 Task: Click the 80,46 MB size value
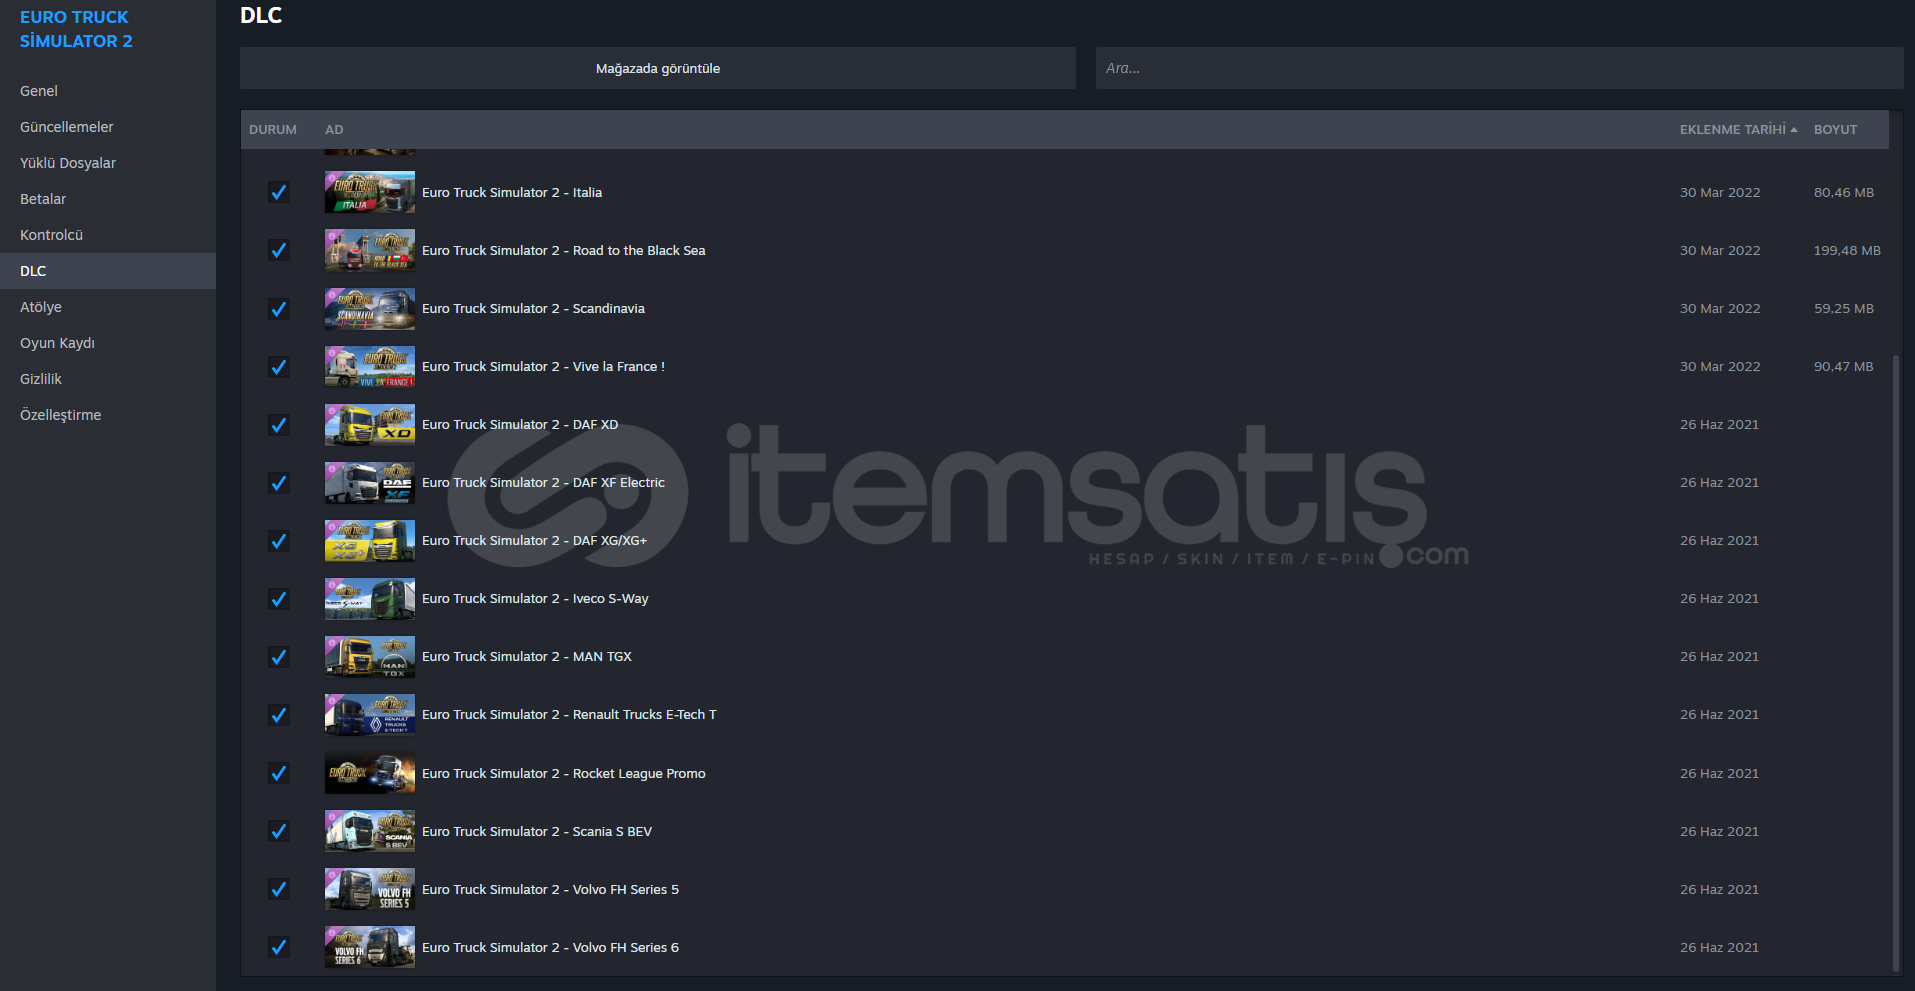pyautogui.click(x=1844, y=192)
